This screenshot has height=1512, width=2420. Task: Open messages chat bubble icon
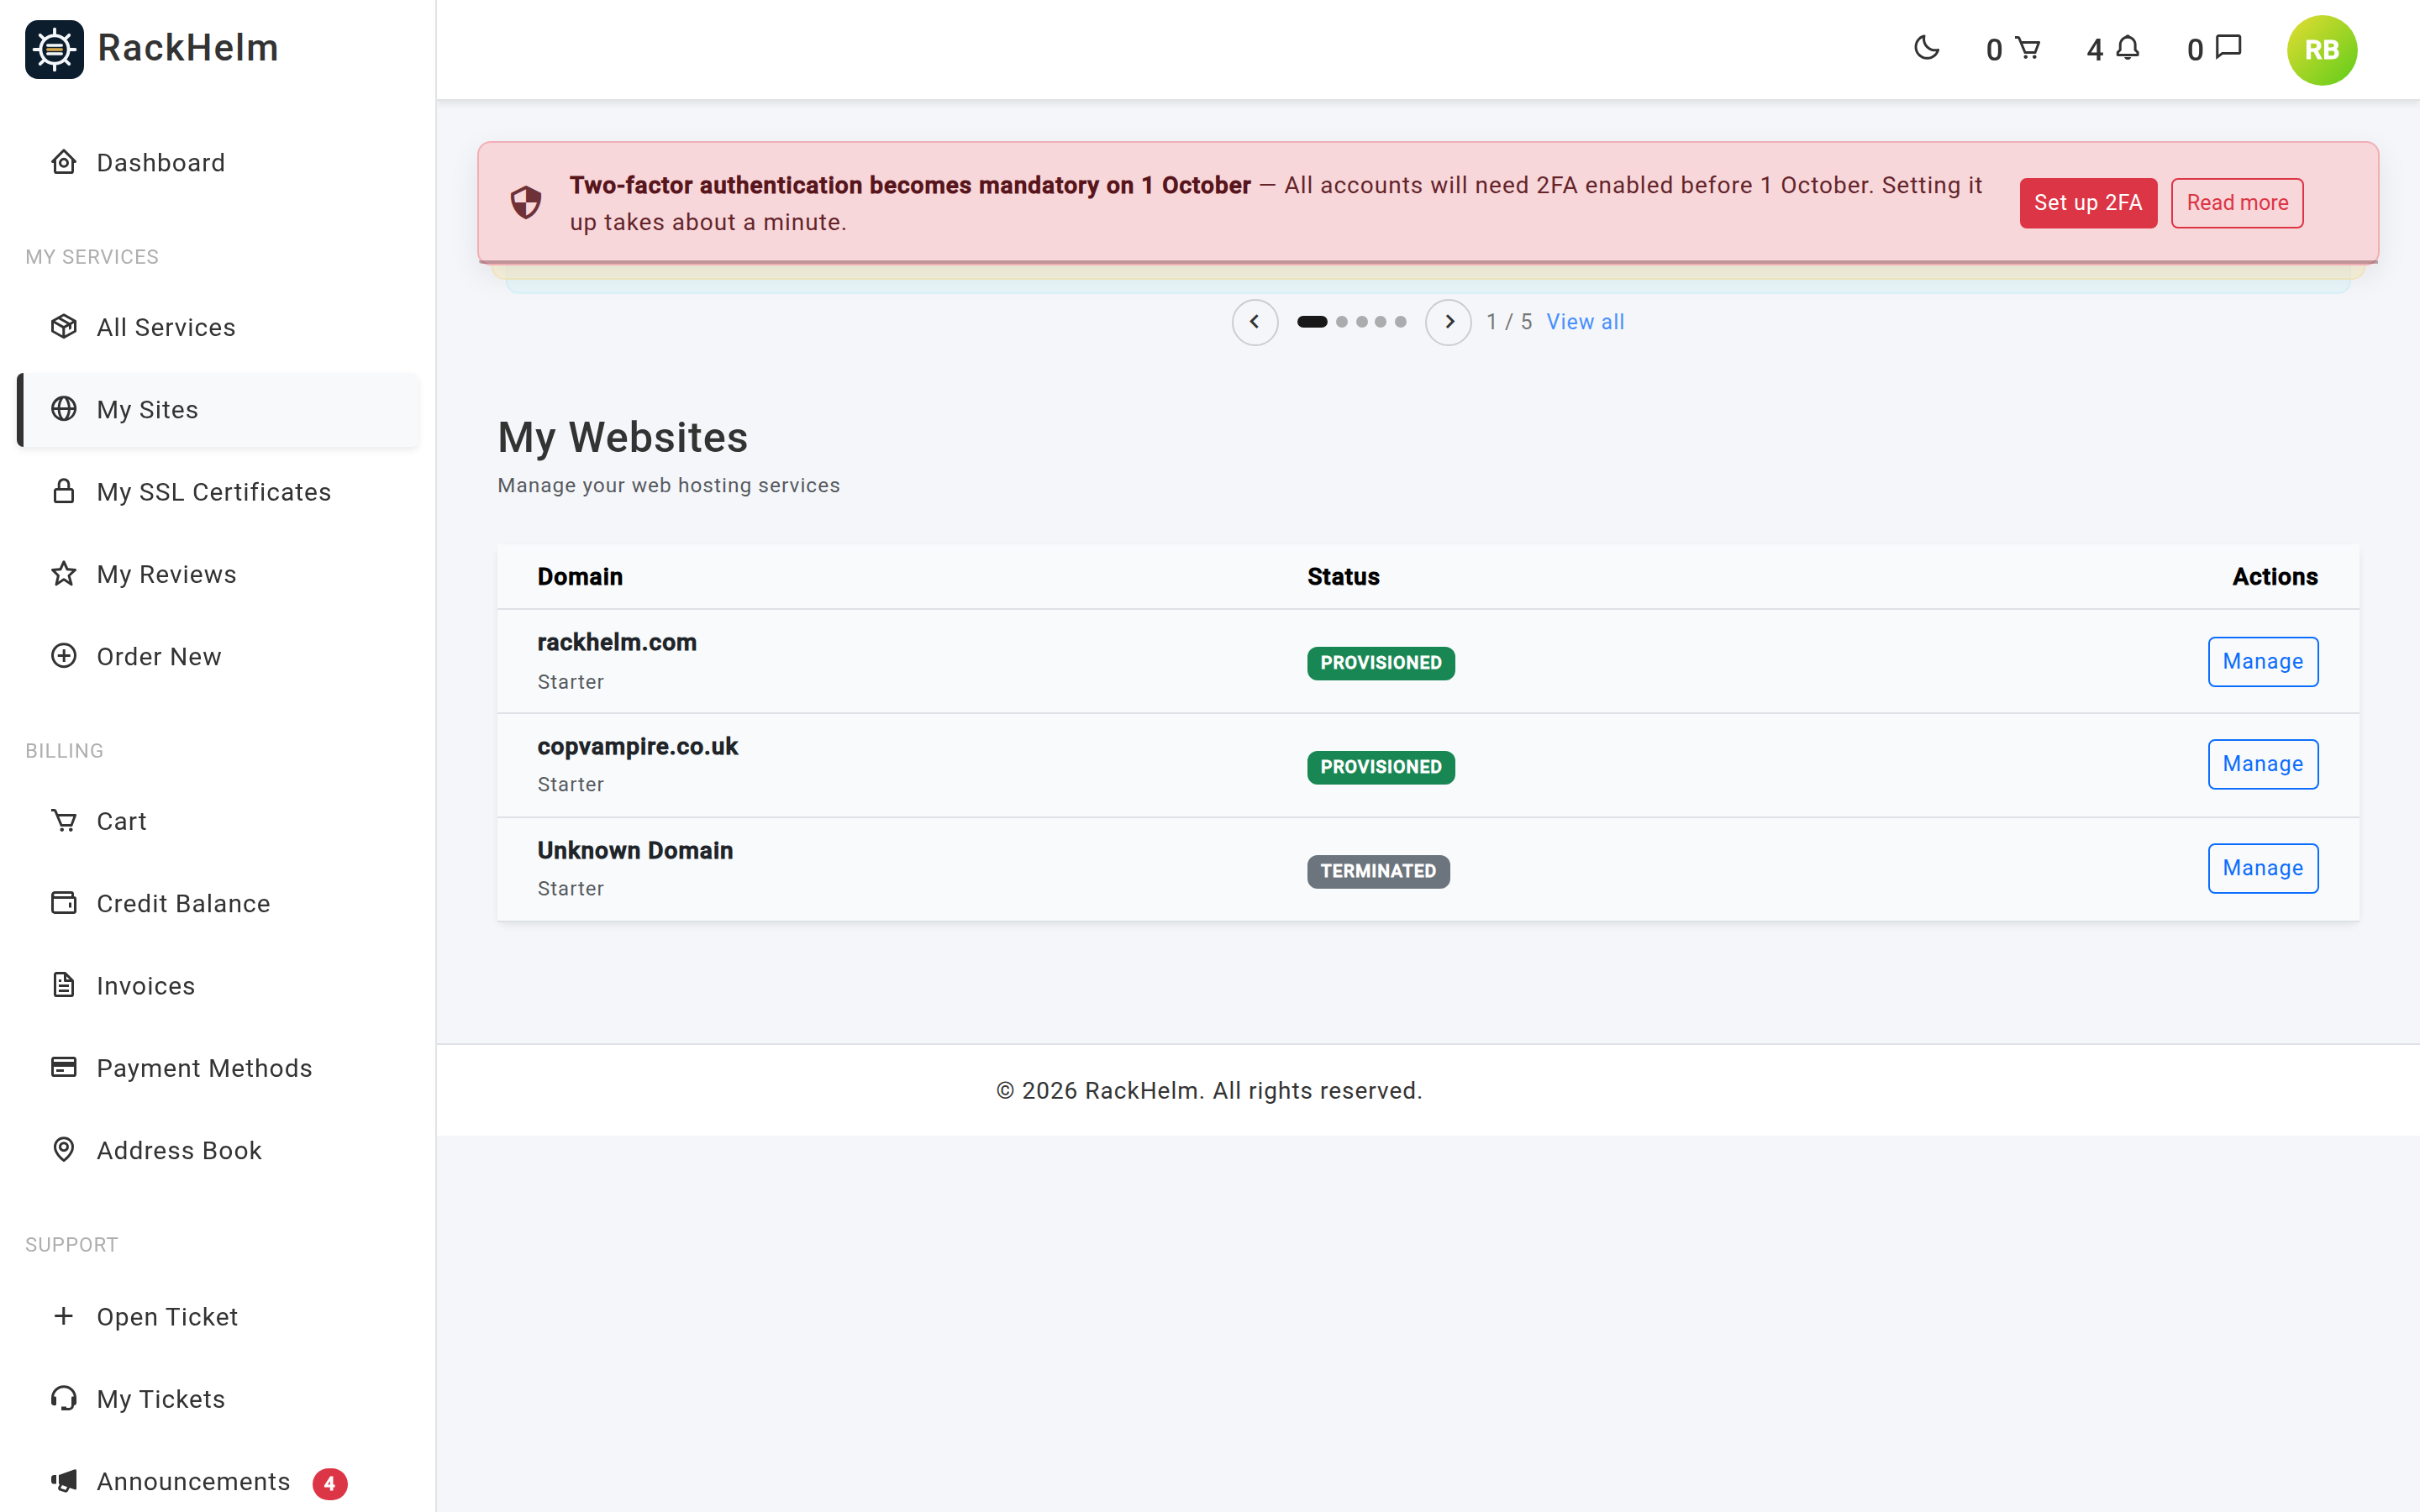point(2228,47)
